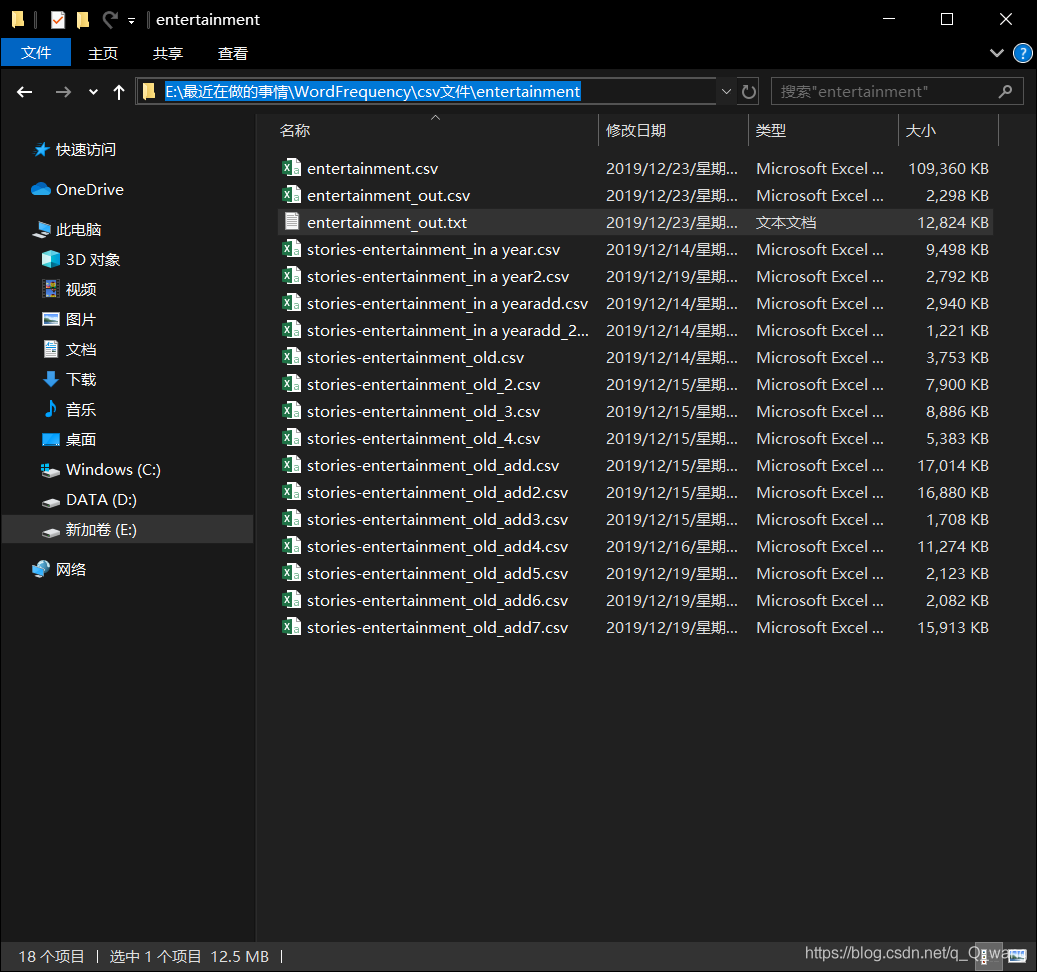Screen dimensions: 1037x972
Task: Click text file icon of entertainment_out.txt
Action: pyautogui.click(x=292, y=222)
